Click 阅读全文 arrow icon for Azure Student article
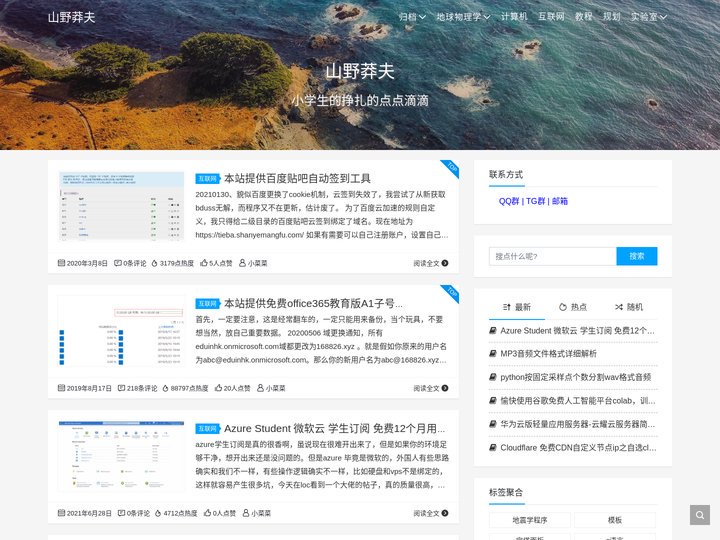The width and height of the screenshot is (720, 540). tap(444, 513)
